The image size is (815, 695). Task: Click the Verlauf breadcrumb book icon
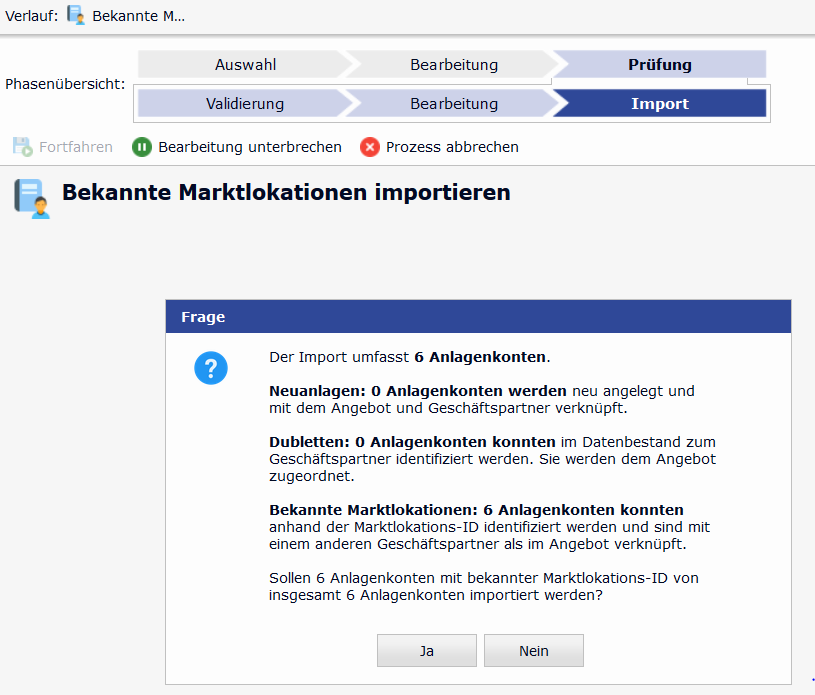pyautogui.click(x=76, y=15)
